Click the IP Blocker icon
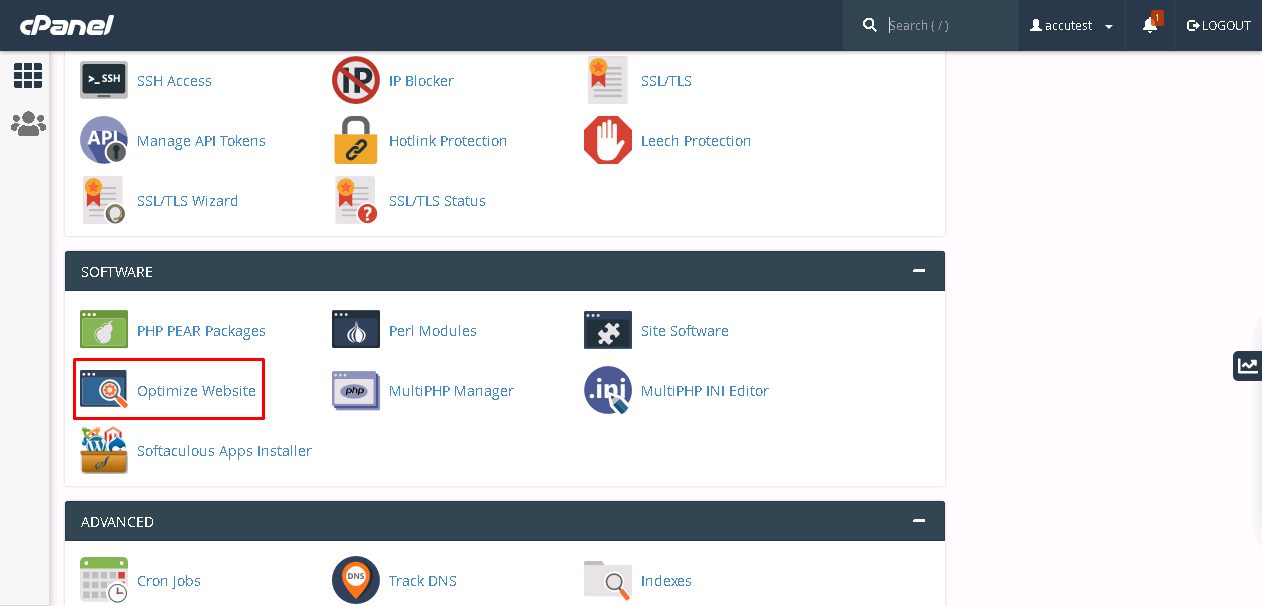The height and width of the screenshot is (606, 1262). click(356, 80)
